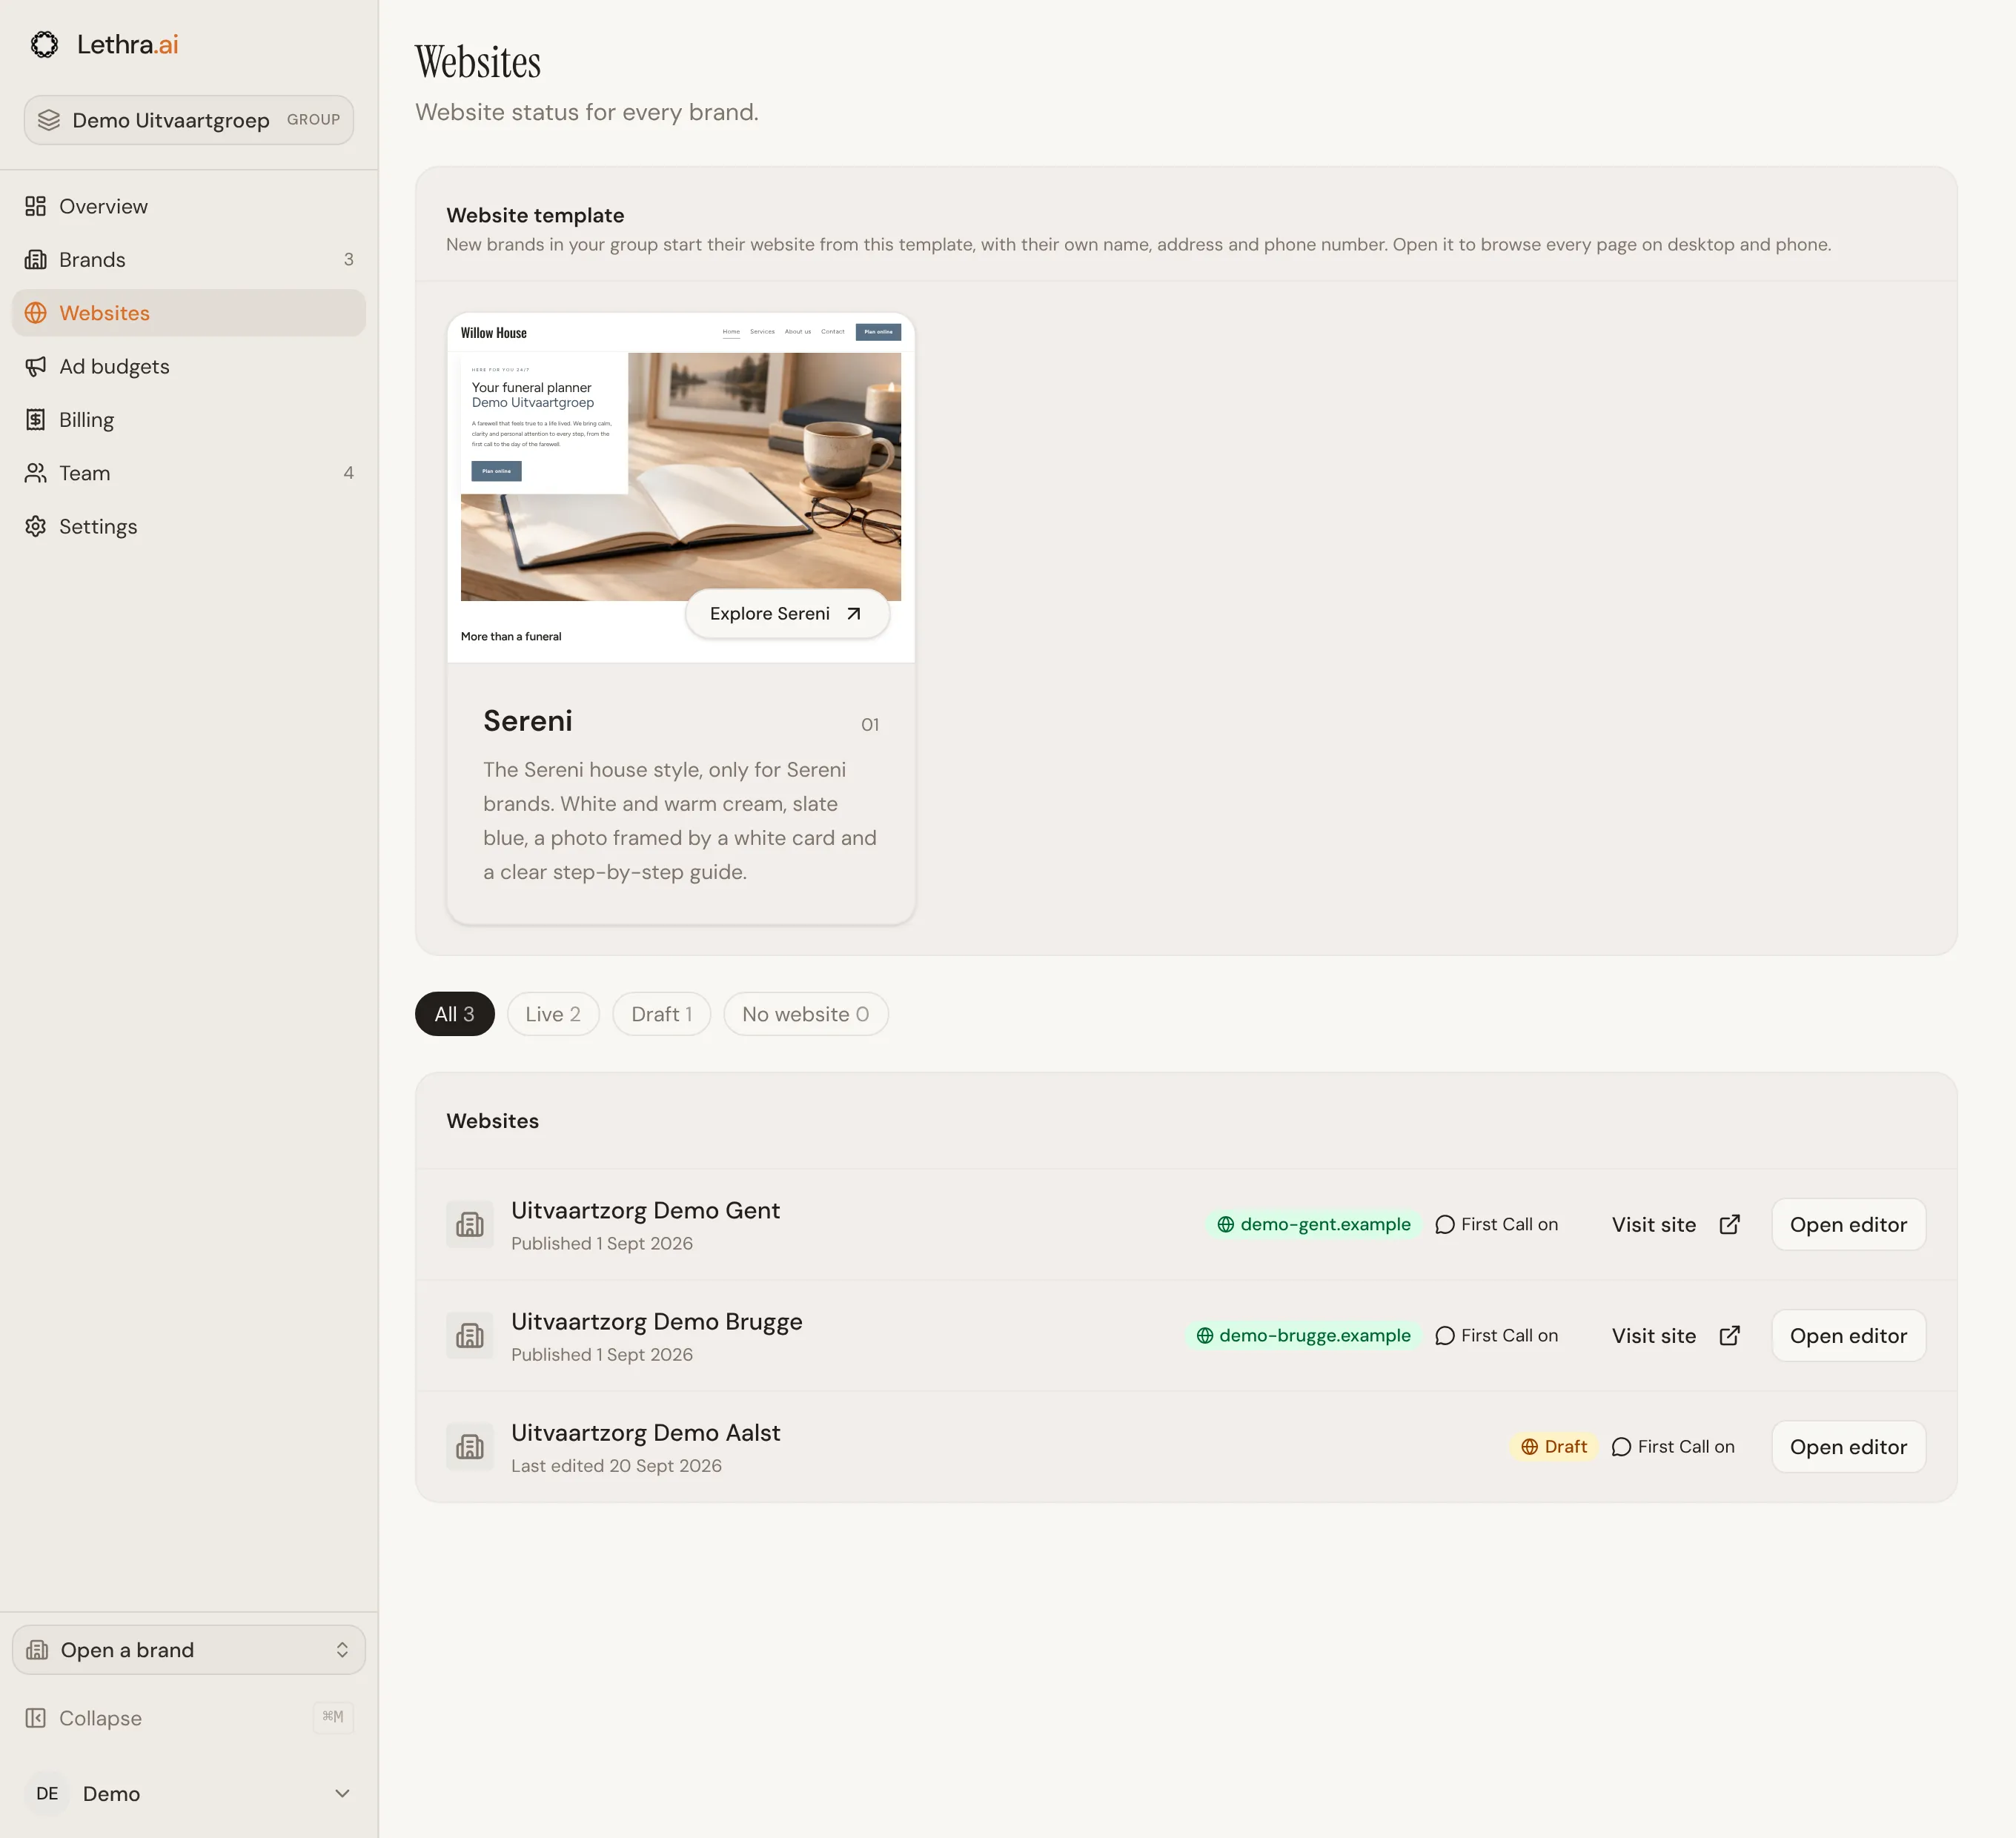2016x1838 pixels.
Task: Click the DE user avatar
Action: [47, 1793]
